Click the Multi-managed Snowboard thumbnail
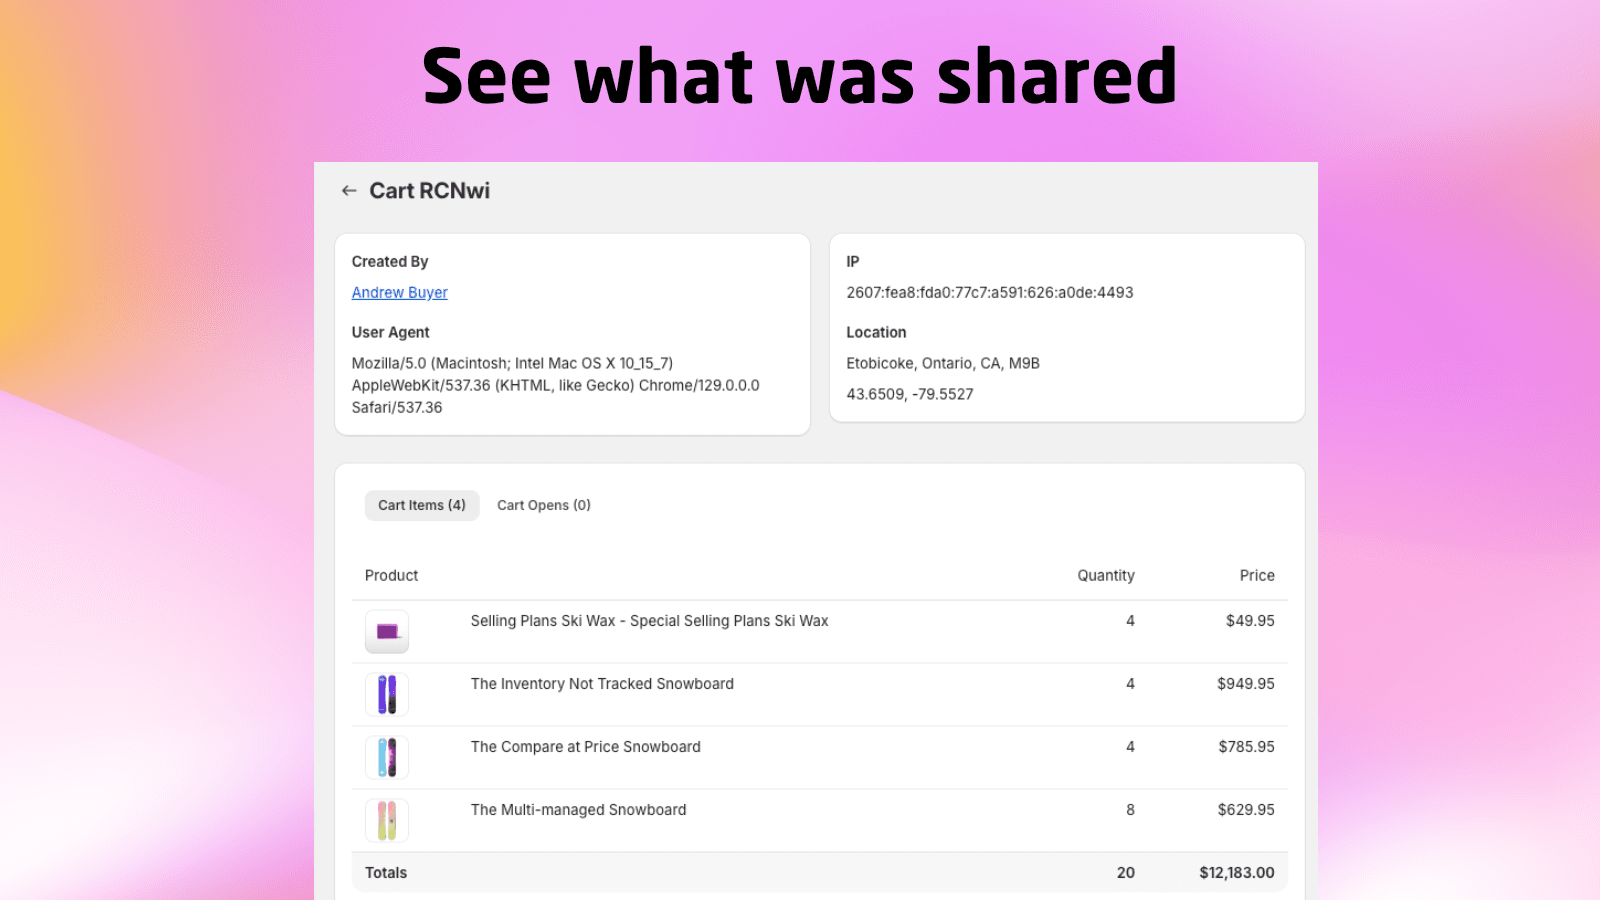1600x900 pixels. pos(387,821)
